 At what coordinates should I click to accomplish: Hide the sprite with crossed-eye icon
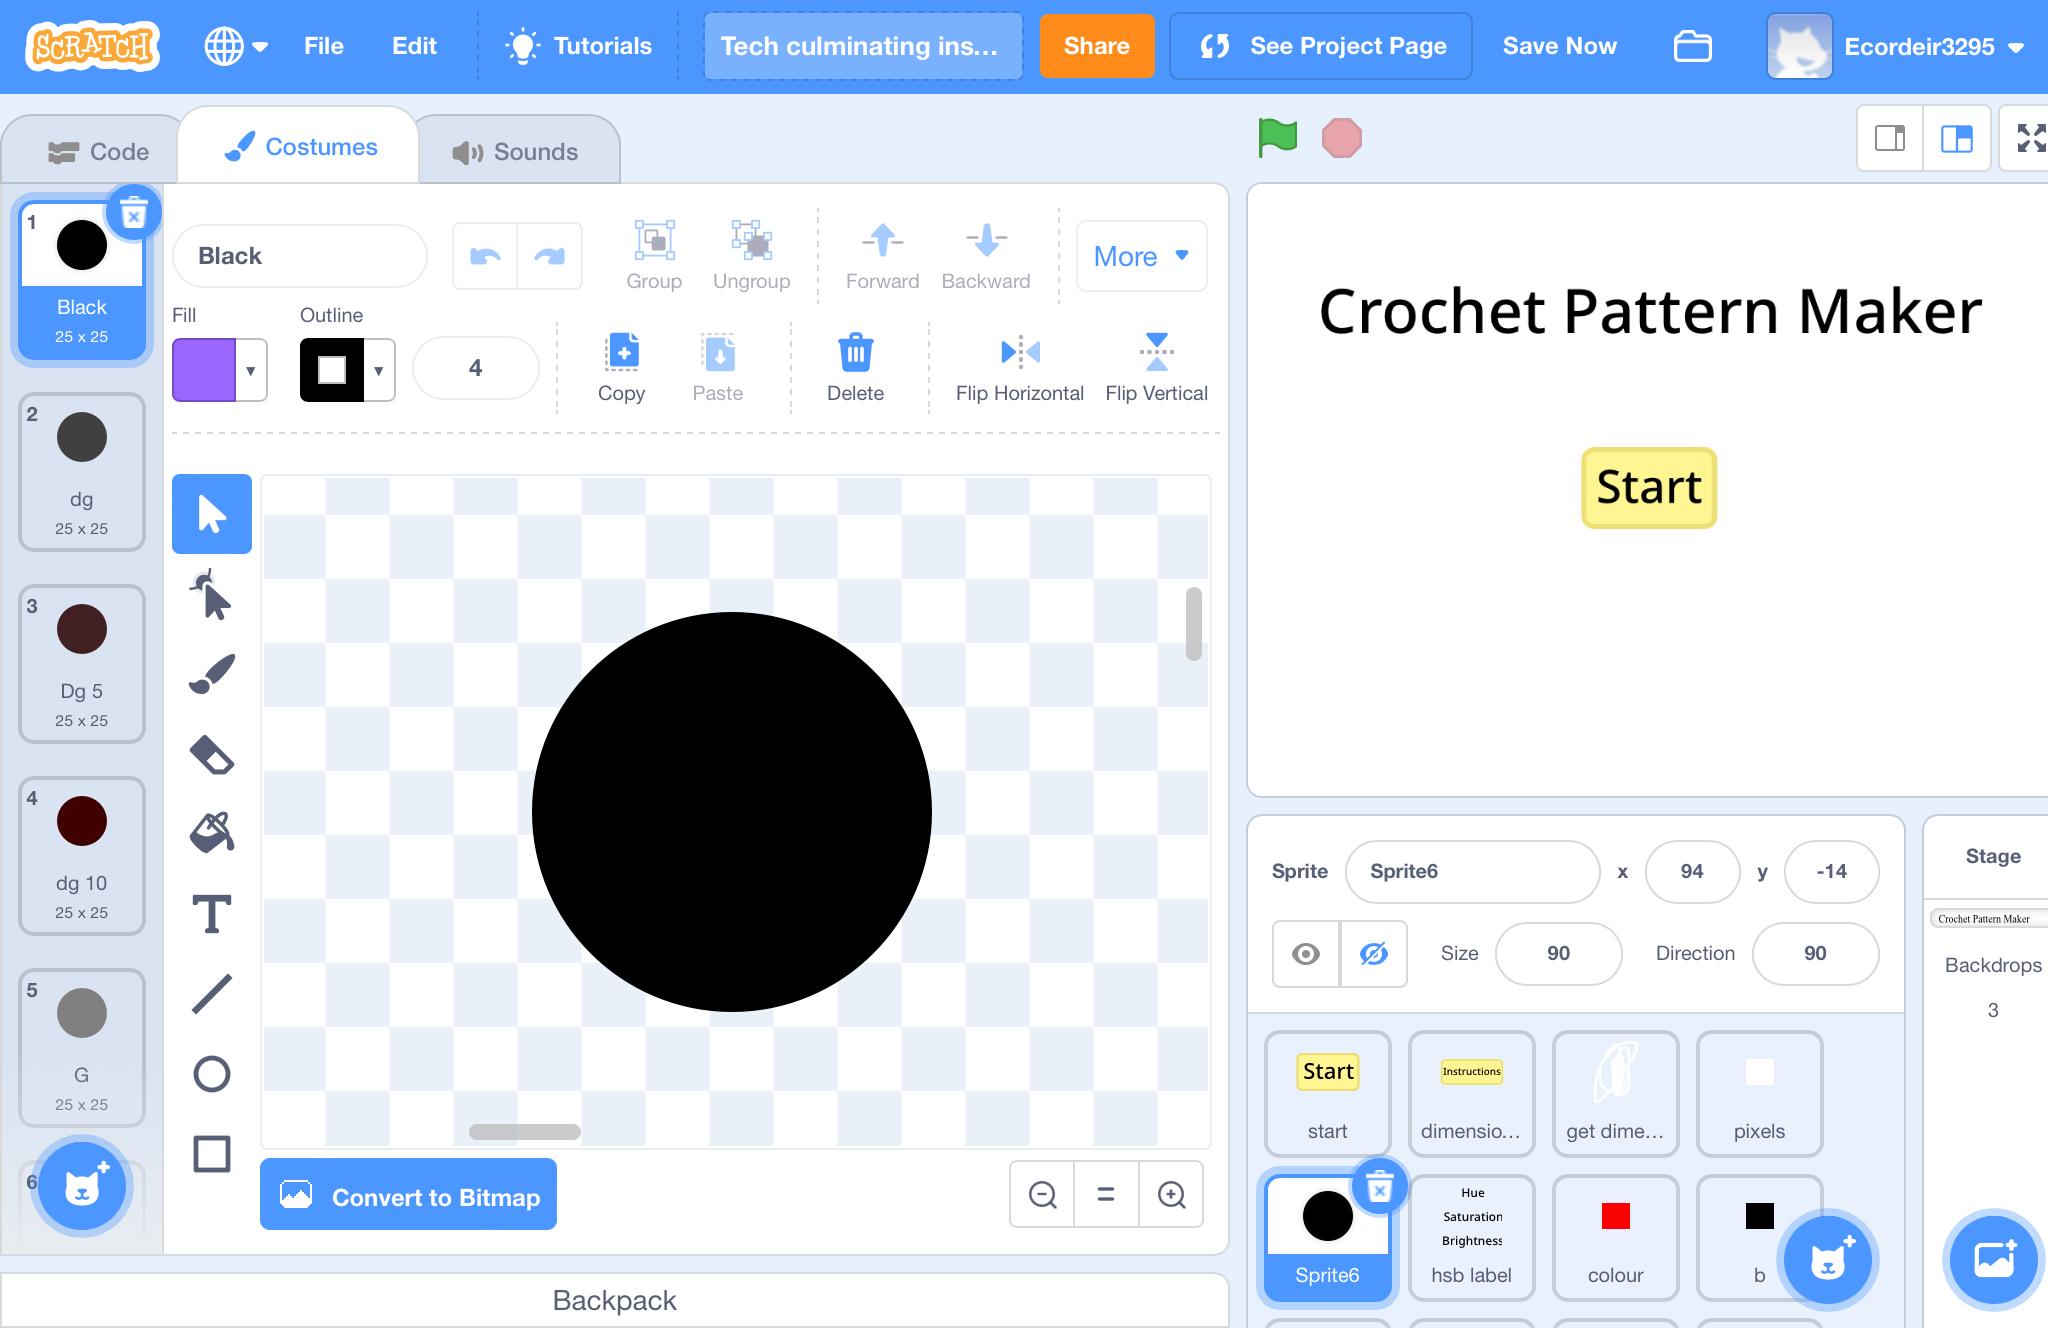coord(1373,954)
